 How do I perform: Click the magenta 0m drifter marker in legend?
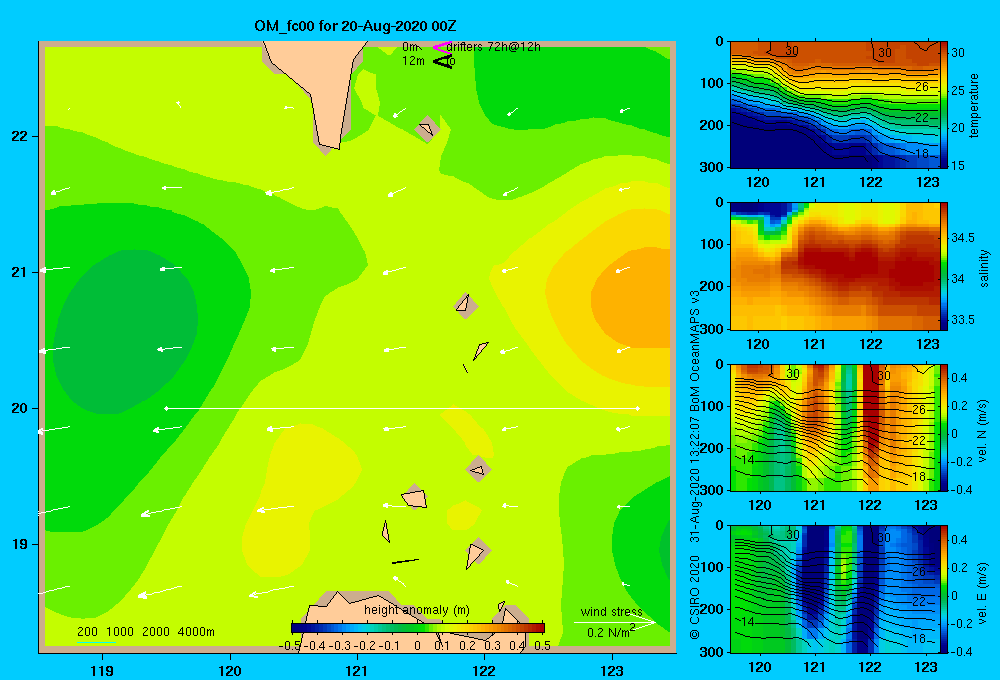[x=442, y=47]
